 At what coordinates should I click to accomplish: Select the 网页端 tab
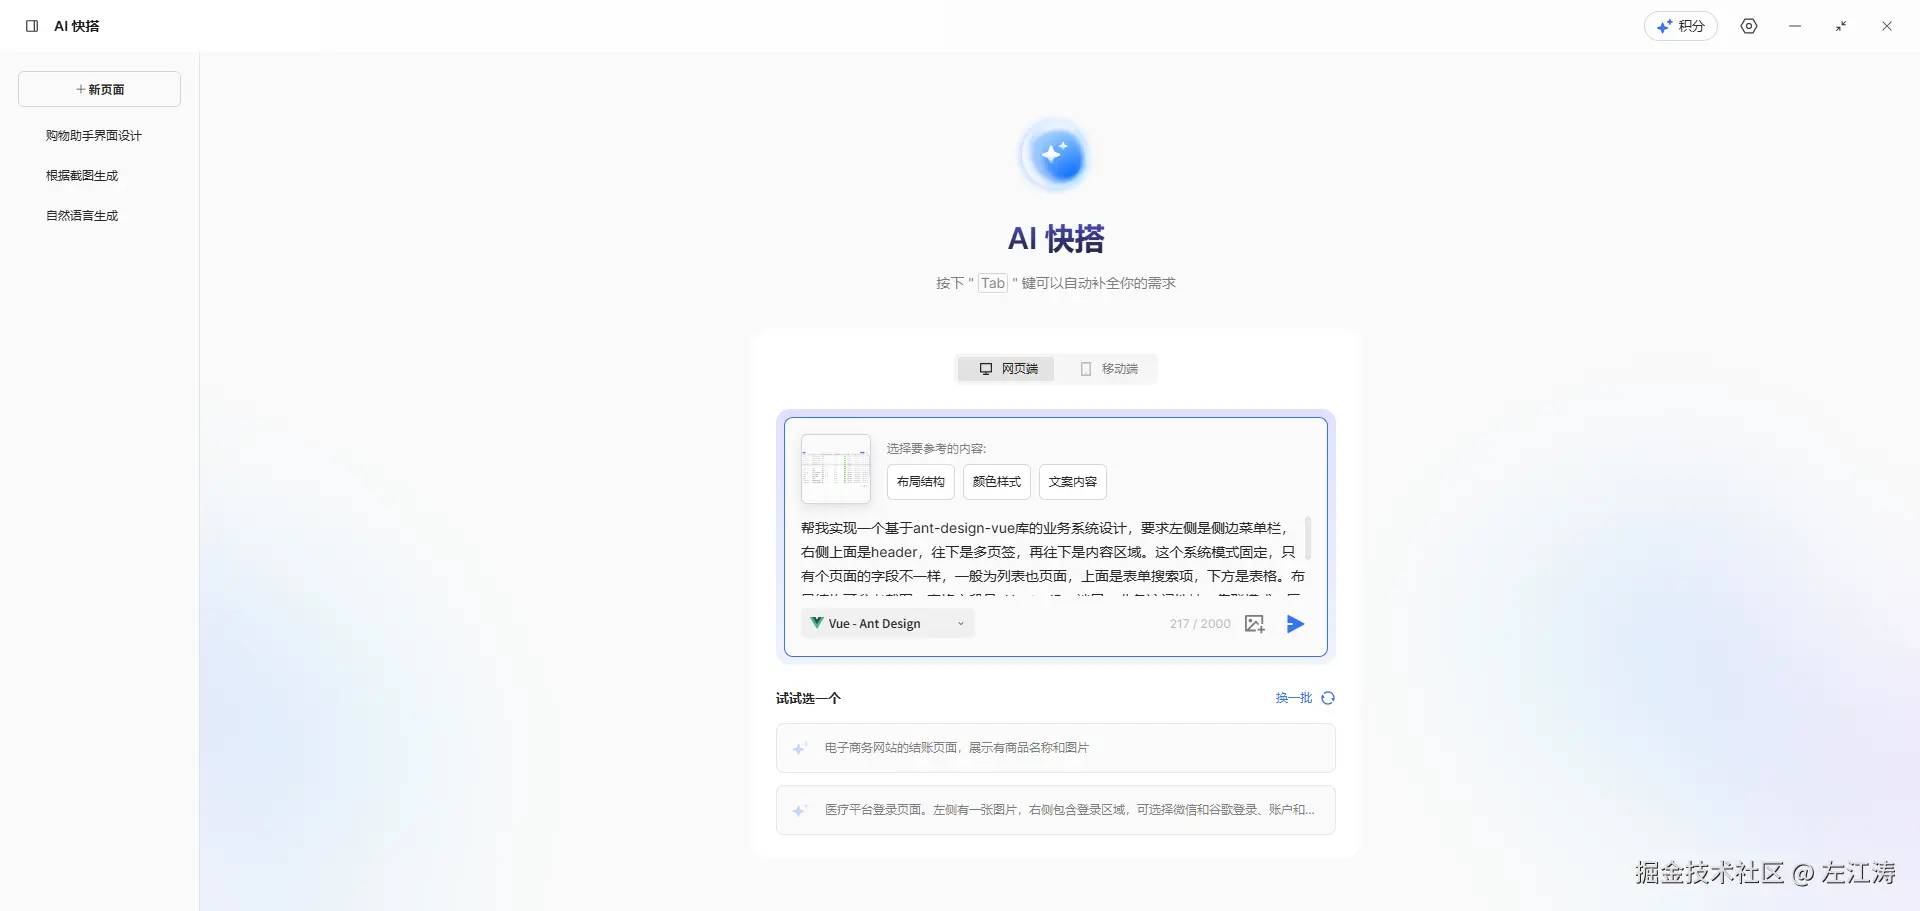point(1005,369)
